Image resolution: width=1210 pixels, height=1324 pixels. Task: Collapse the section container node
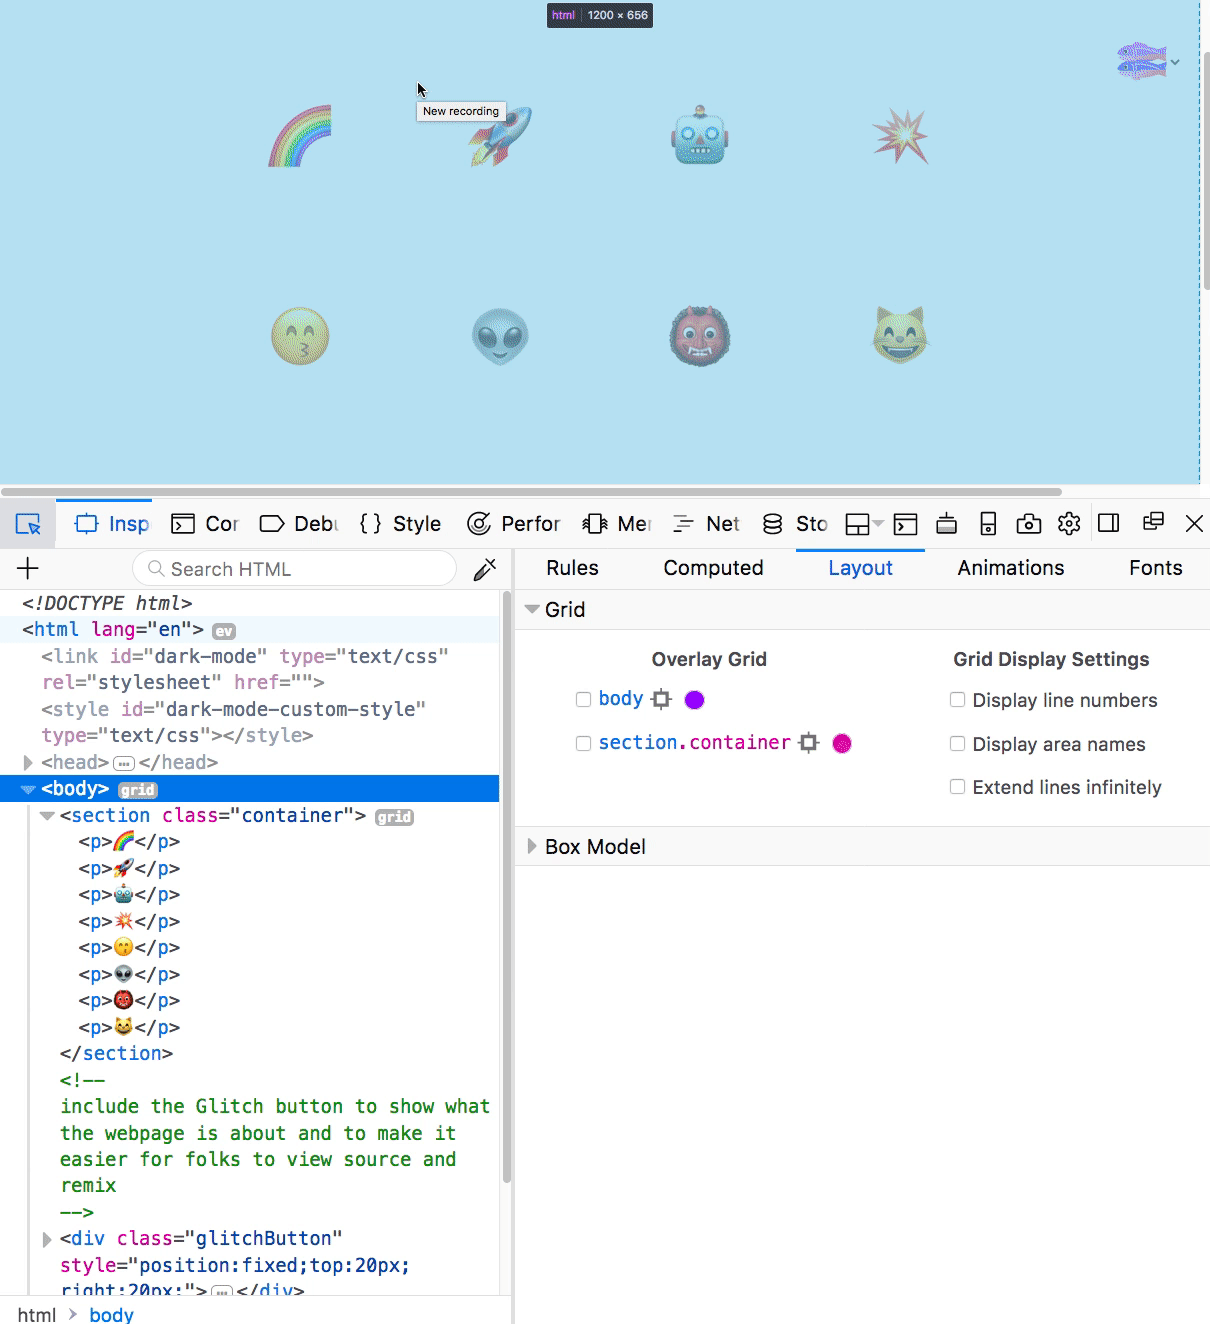(x=46, y=816)
